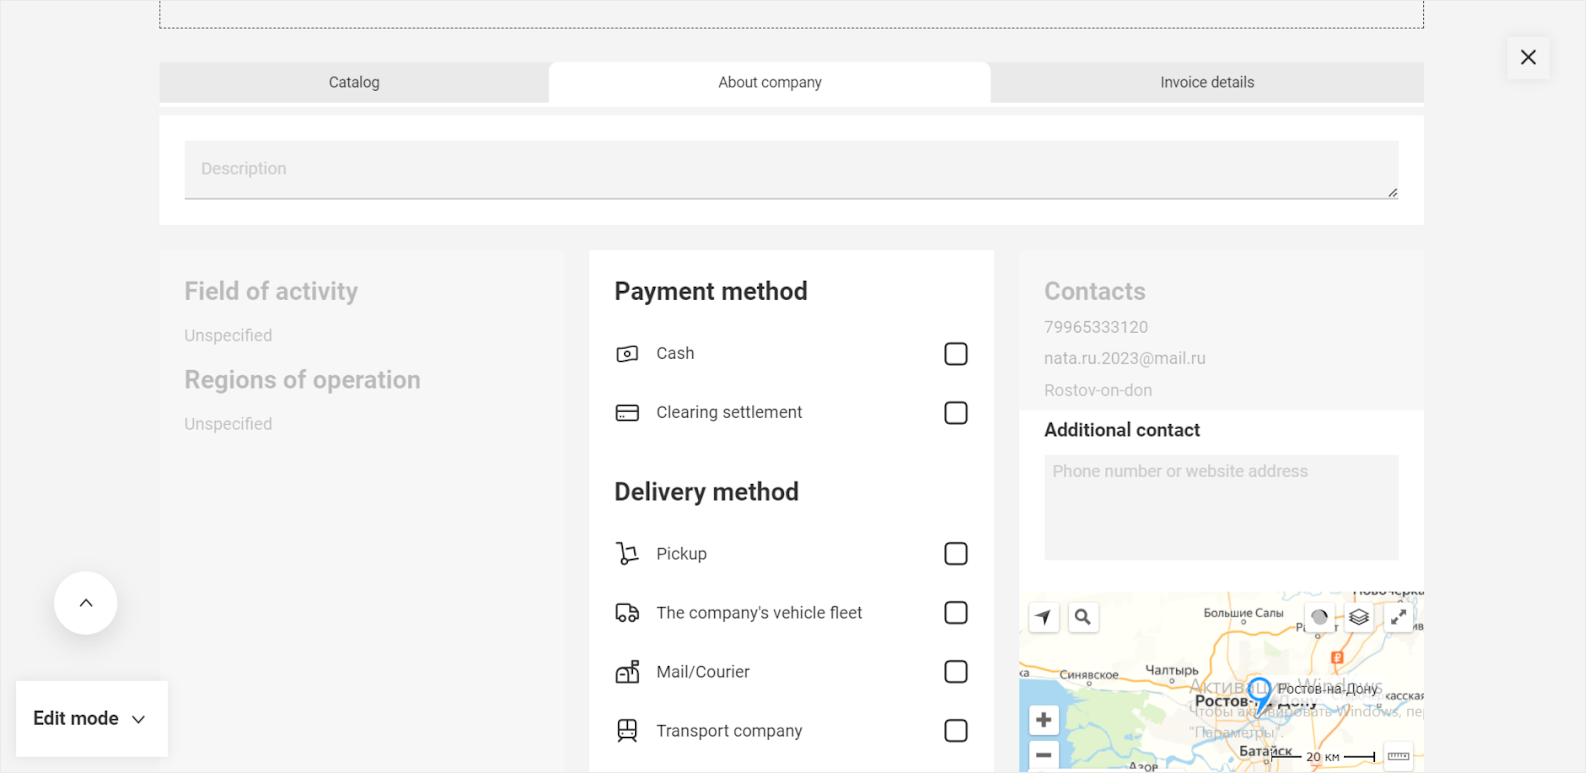Click the Description text field
This screenshot has width=1586, height=773.
coord(790,169)
